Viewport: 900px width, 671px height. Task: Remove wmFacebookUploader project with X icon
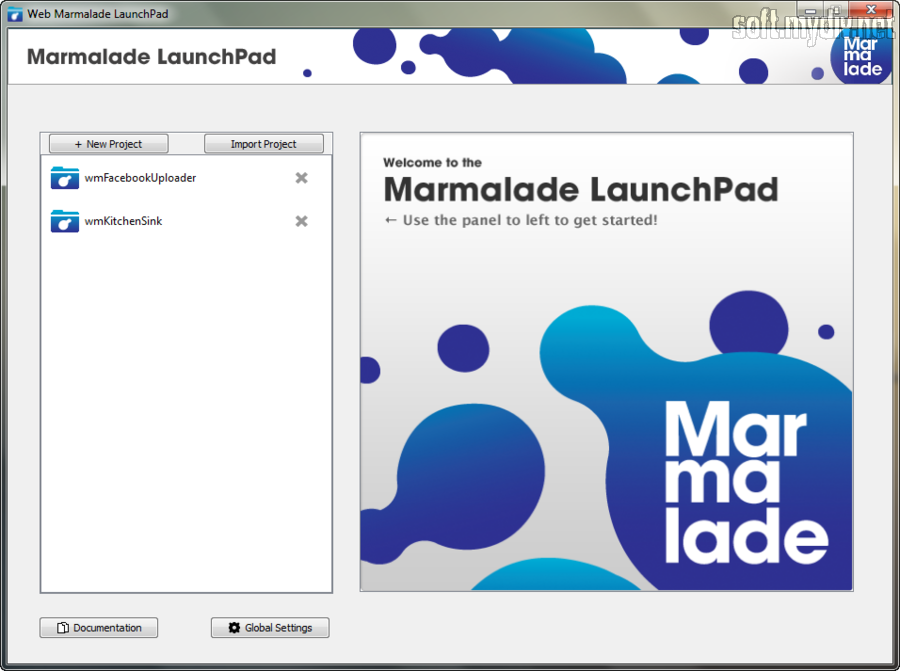coord(301,178)
